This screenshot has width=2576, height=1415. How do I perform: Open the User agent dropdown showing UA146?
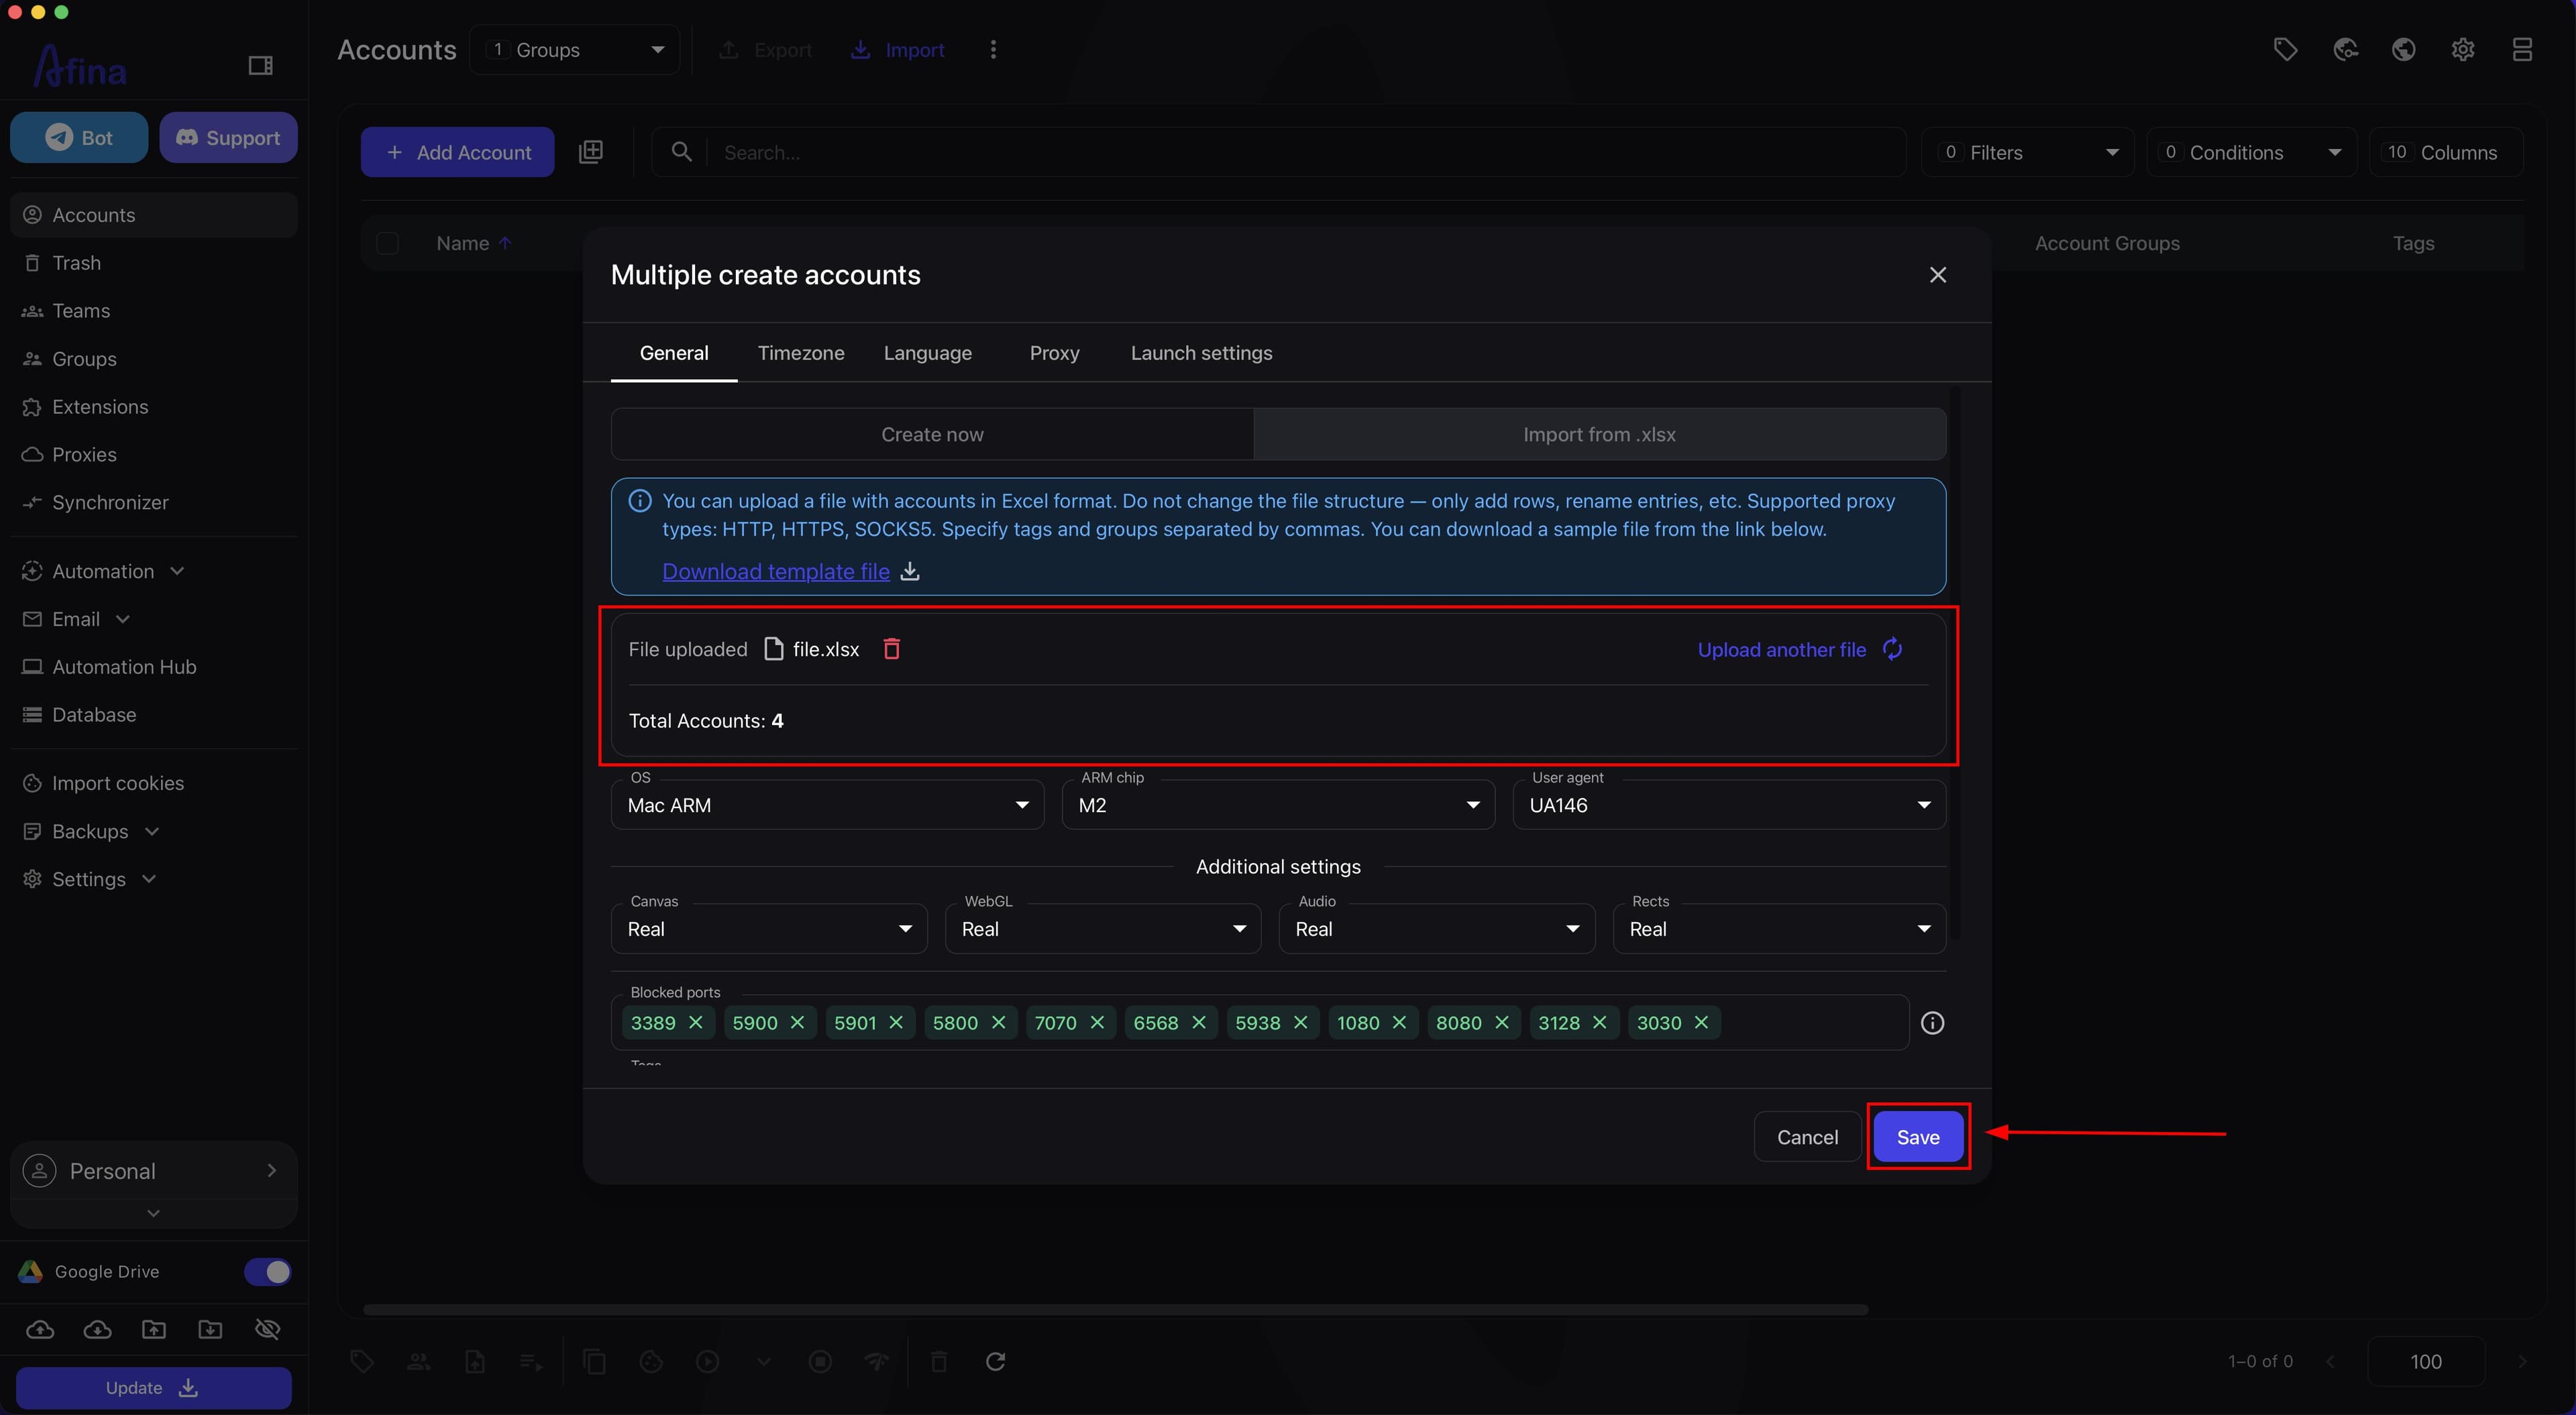pos(1729,805)
